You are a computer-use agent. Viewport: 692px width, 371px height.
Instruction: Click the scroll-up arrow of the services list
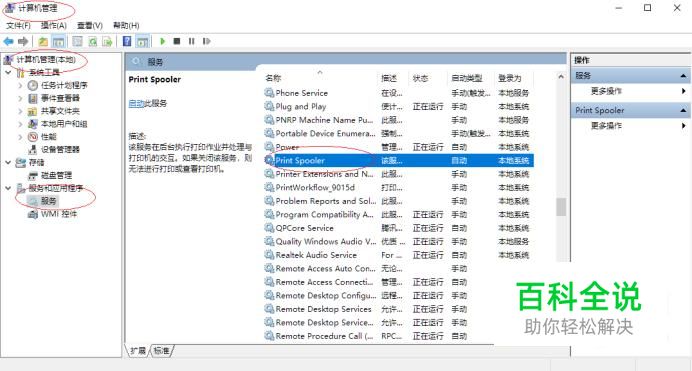pyautogui.click(x=561, y=77)
